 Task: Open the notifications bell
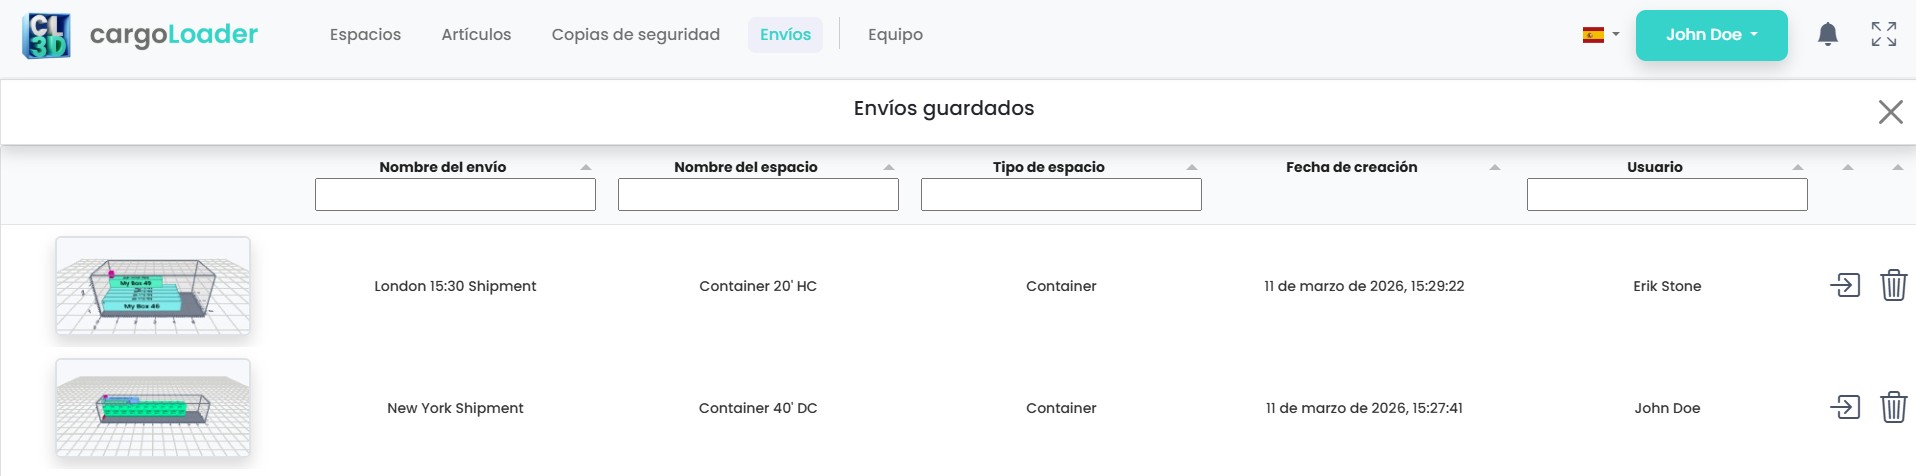(x=1827, y=35)
